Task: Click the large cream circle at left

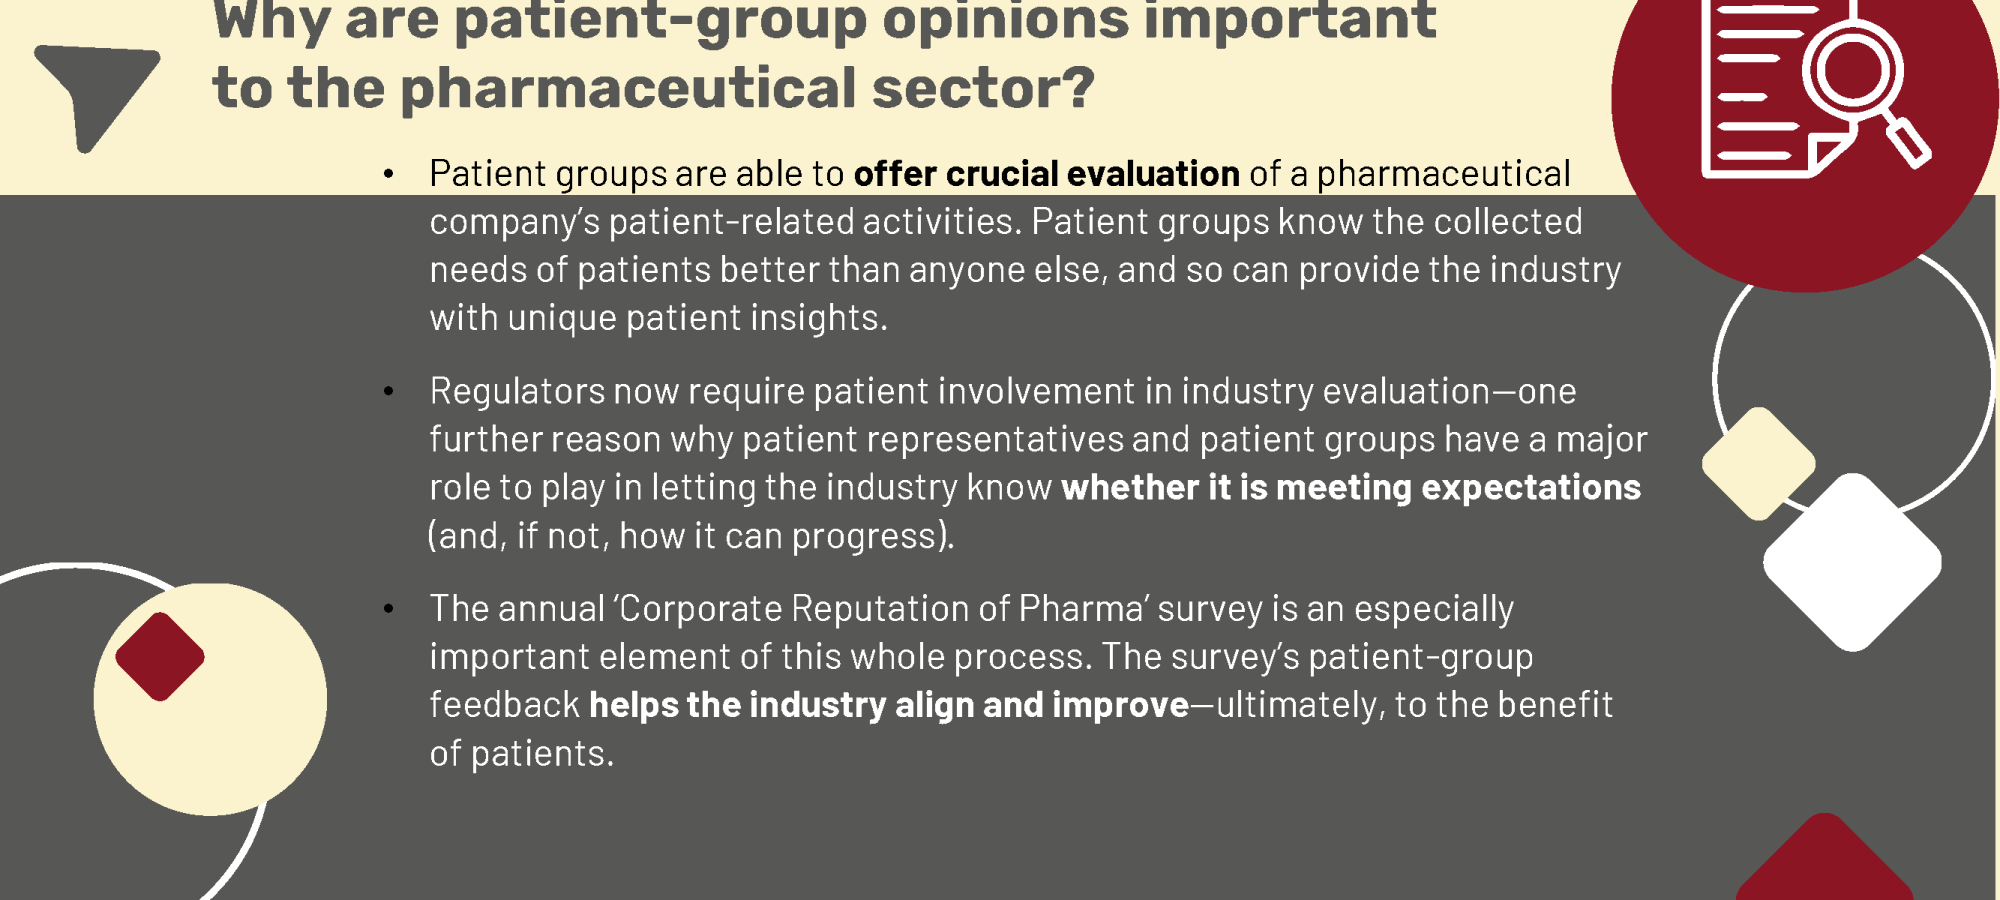Action: coord(210,699)
